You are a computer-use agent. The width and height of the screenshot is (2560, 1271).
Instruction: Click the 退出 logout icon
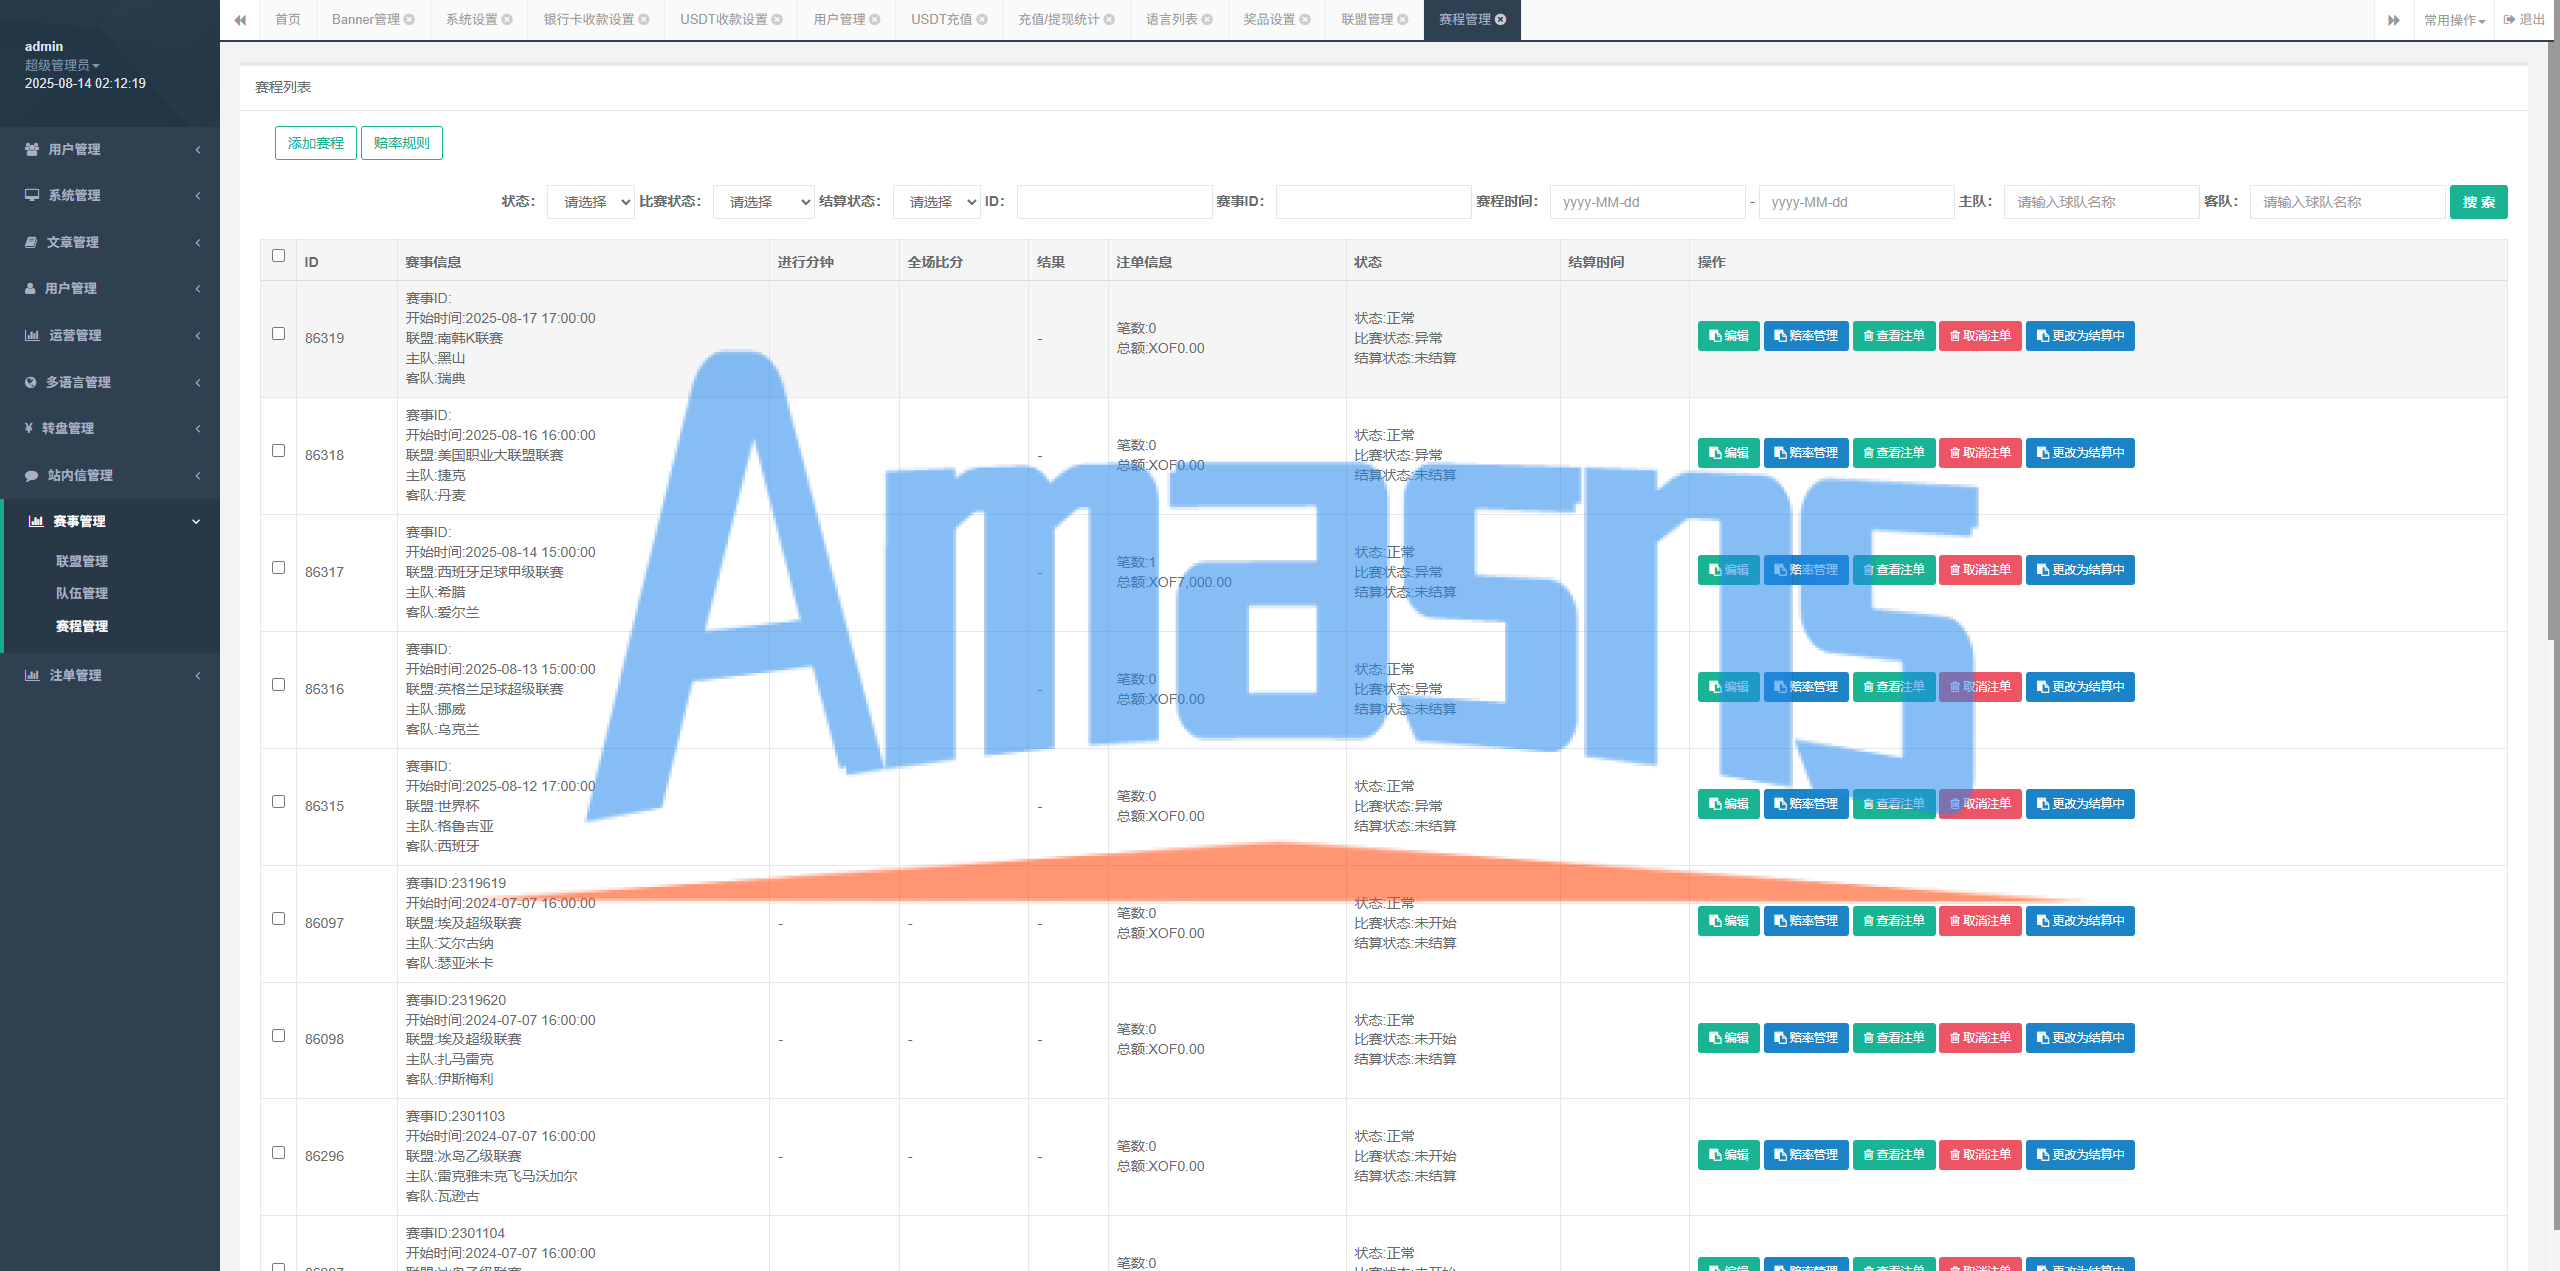coord(2509,20)
